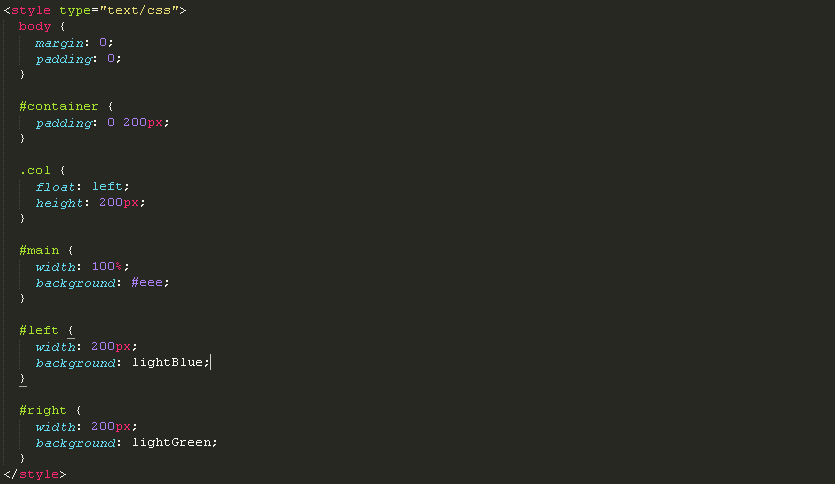835x484 pixels.
Task: Click the lightBlue background value
Action: point(168,362)
